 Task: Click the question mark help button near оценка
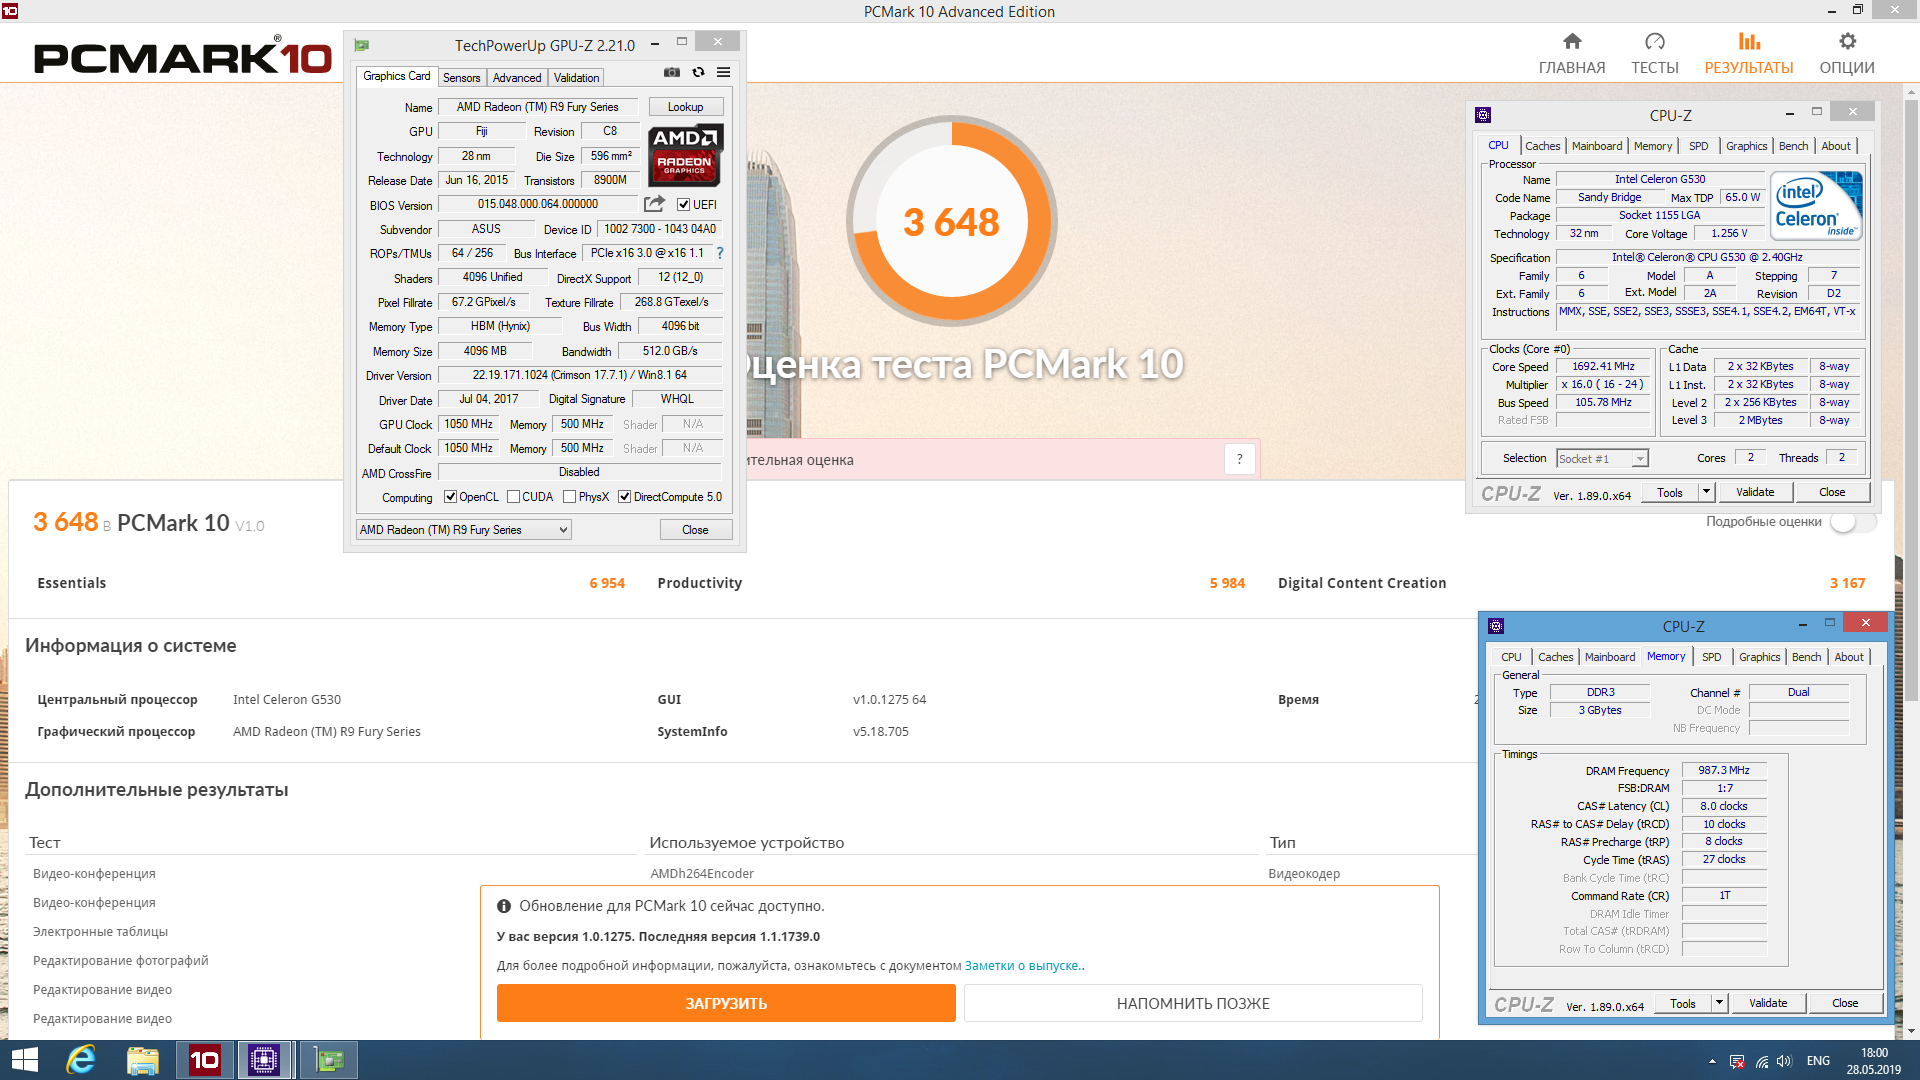[1239, 459]
